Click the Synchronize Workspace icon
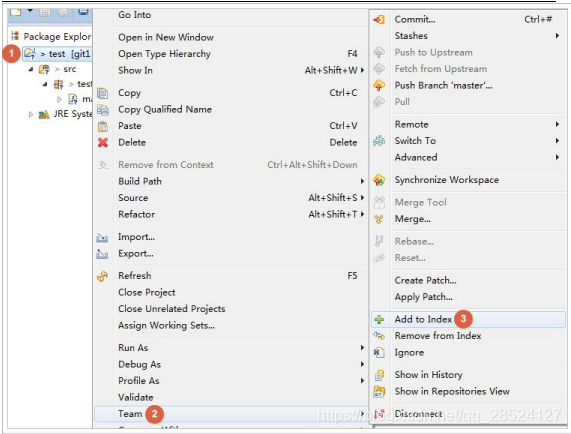The width and height of the screenshot is (571, 434). (x=379, y=180)
